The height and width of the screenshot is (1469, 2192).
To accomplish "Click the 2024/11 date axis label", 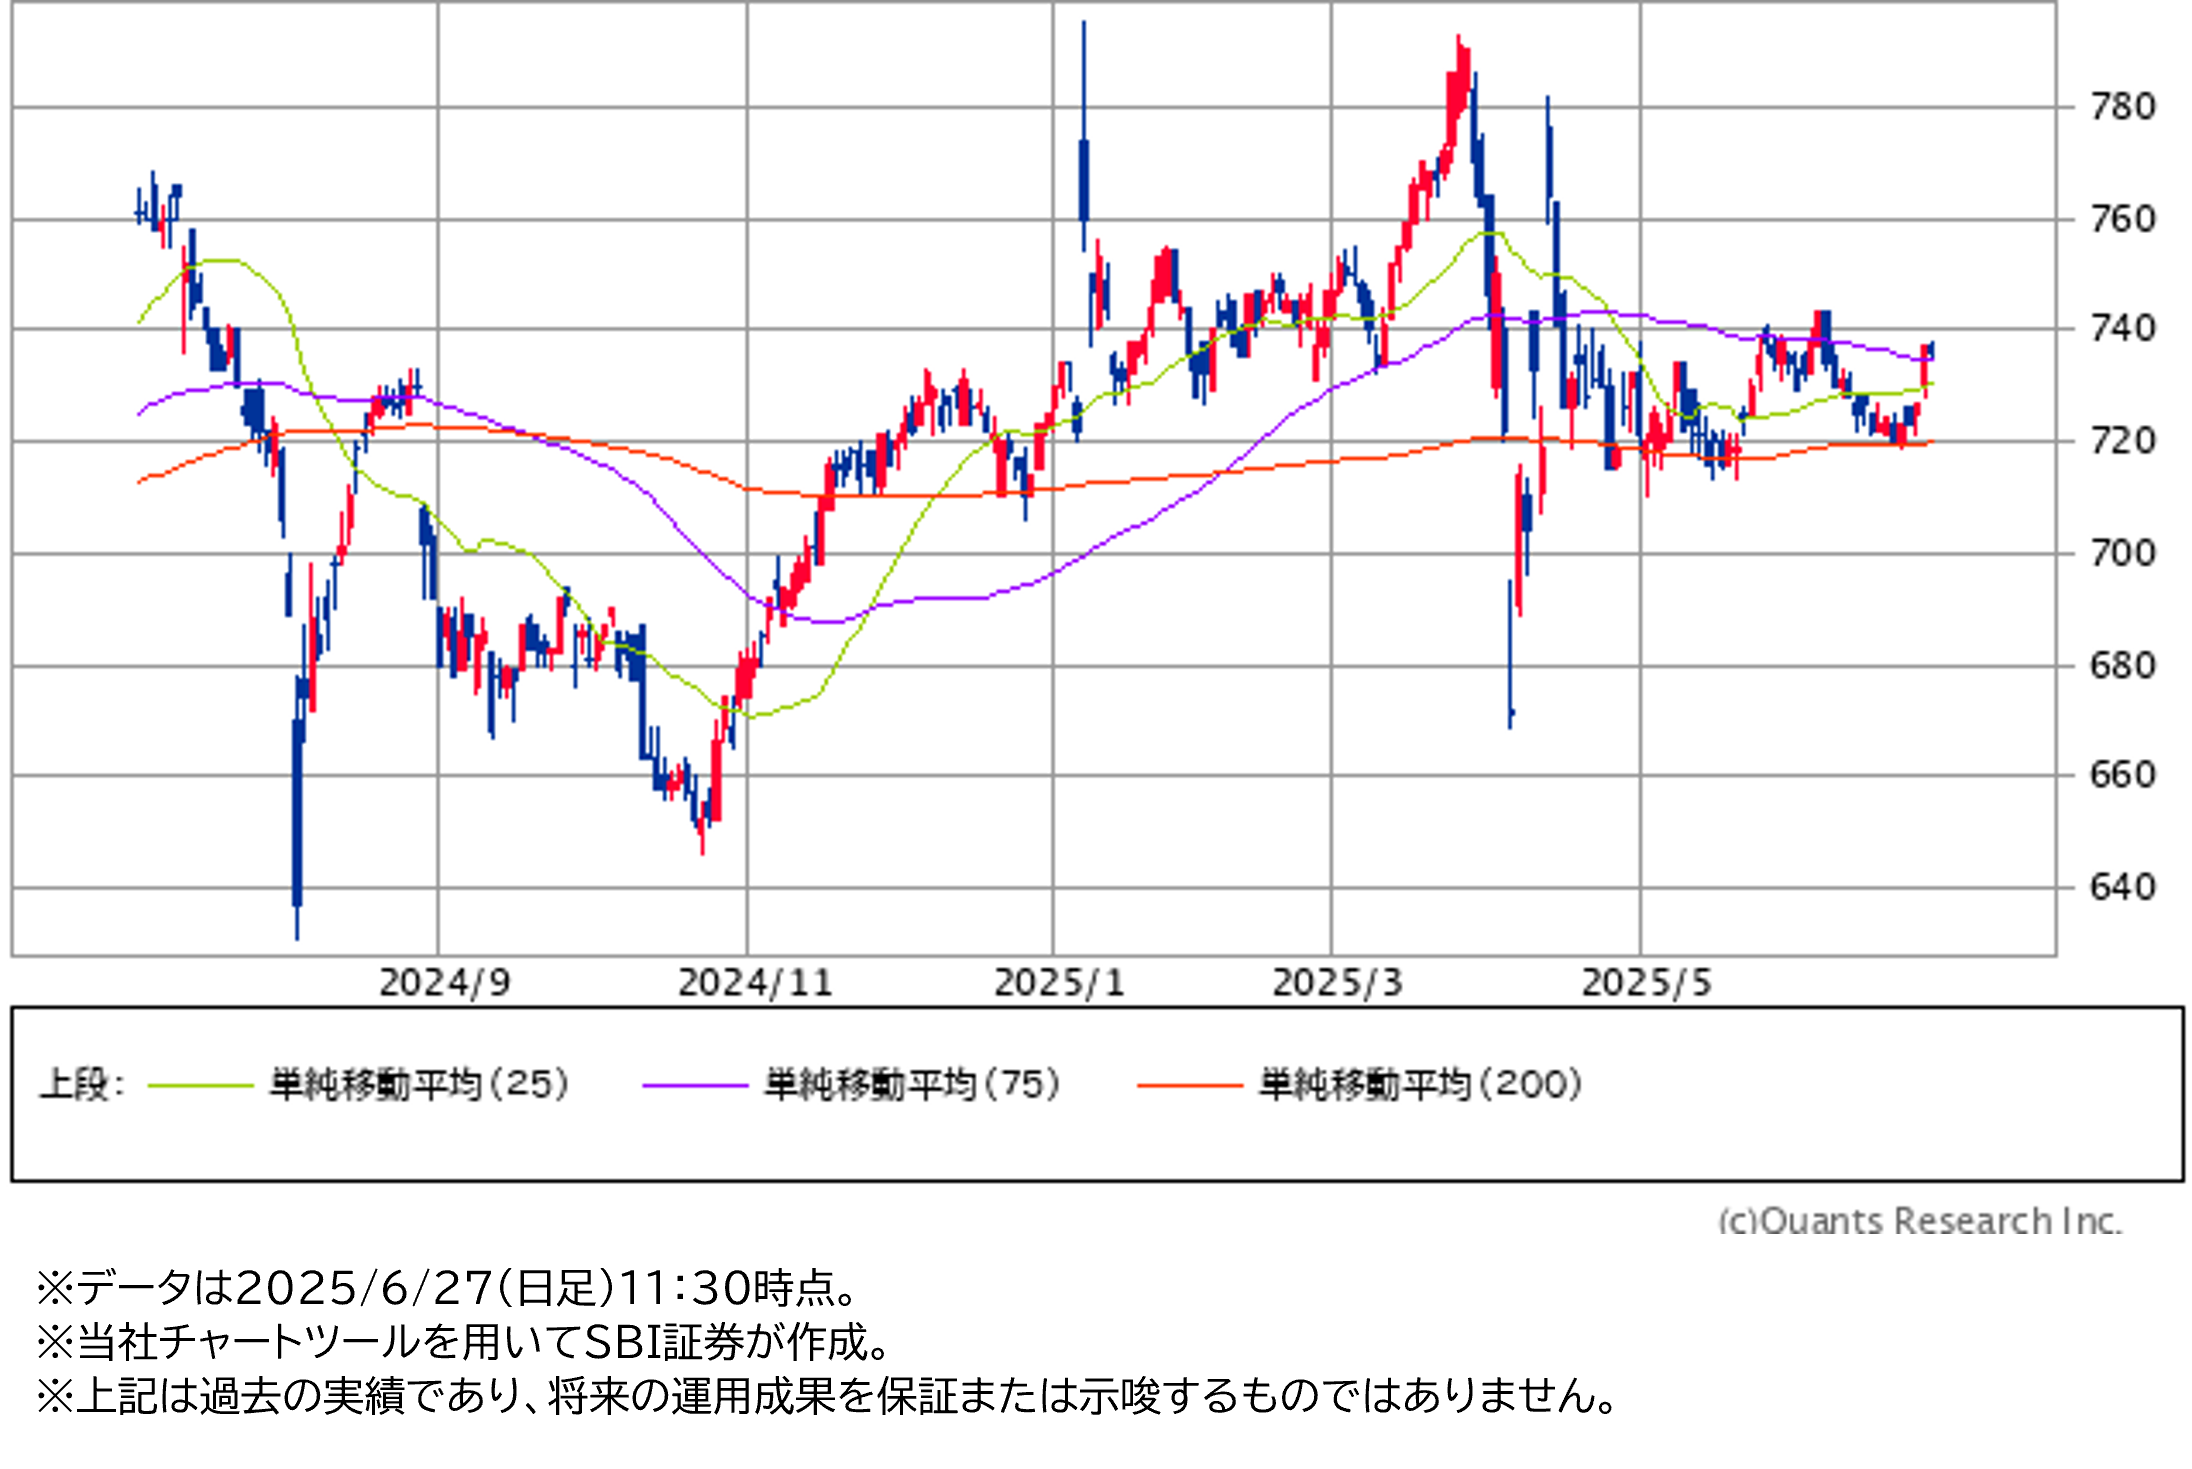I will pyautogui.click(x=755, y=983).
